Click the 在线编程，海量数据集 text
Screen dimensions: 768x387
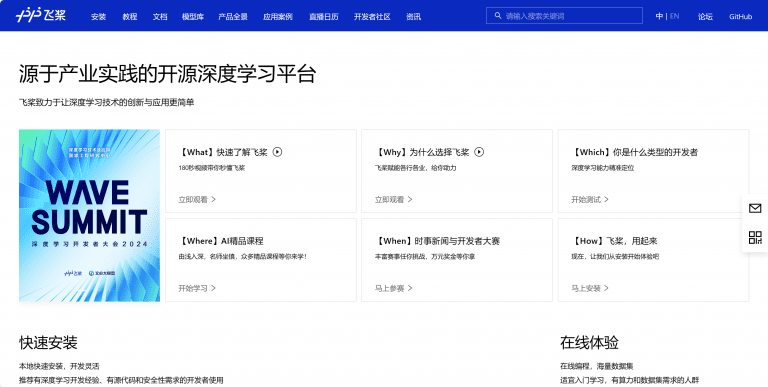click(597, 366)
